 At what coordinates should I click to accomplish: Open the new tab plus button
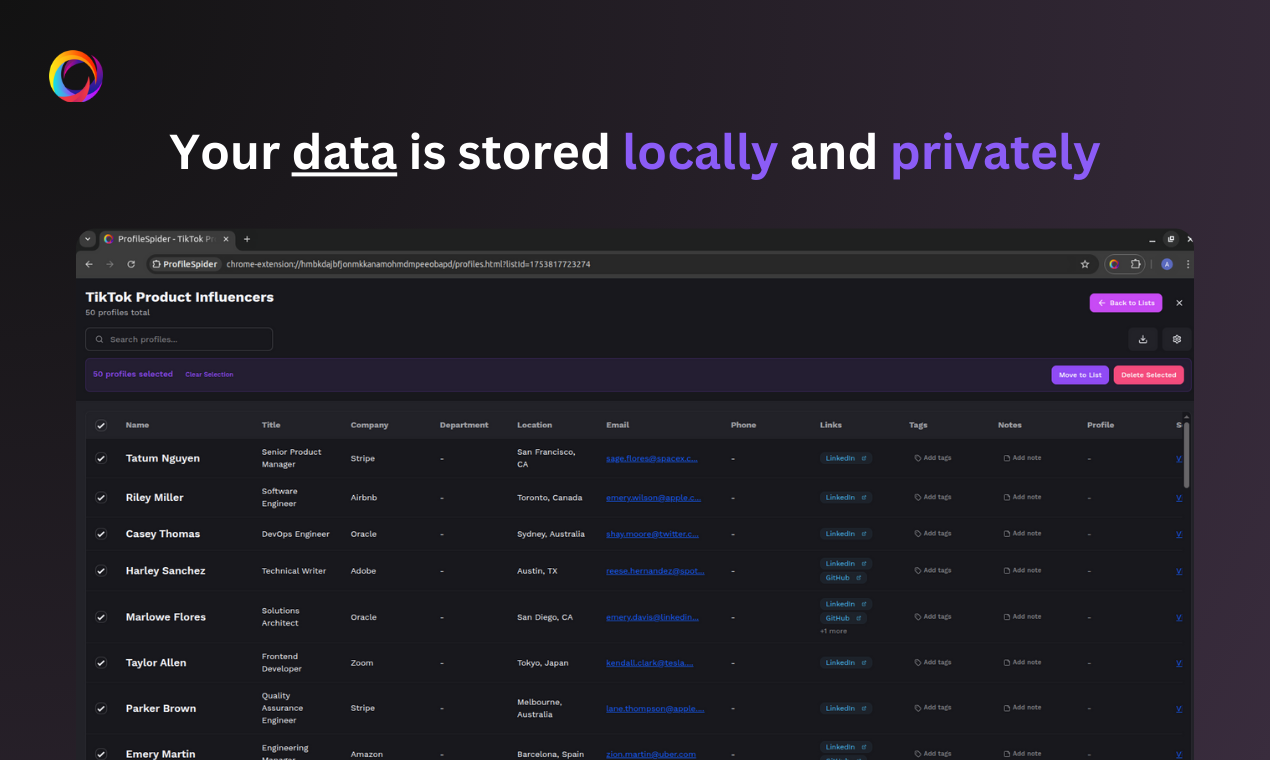247,239
